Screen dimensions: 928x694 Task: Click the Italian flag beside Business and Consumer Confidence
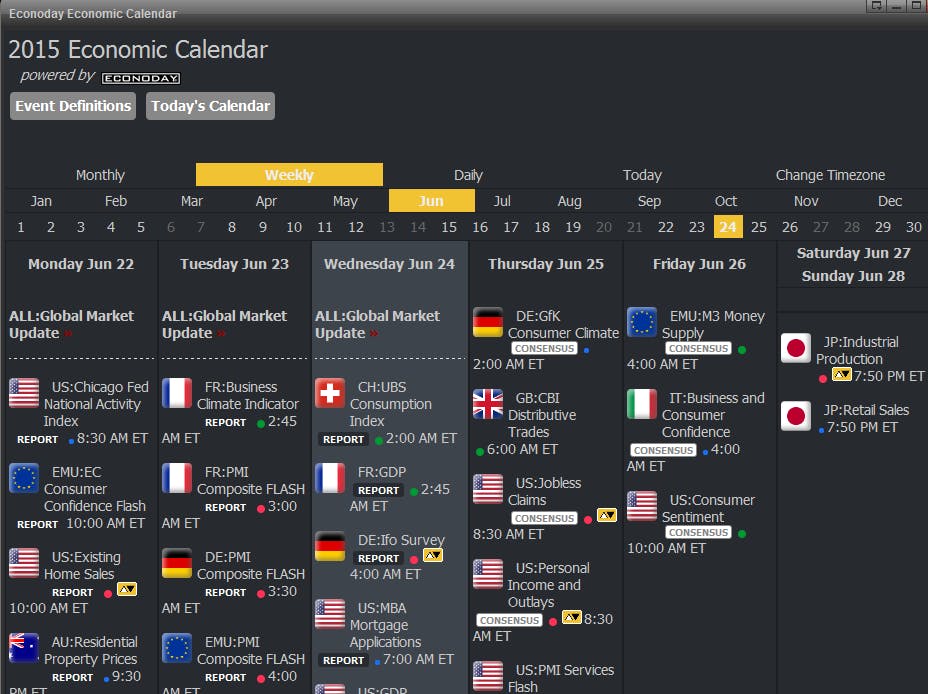pos(642,404)
